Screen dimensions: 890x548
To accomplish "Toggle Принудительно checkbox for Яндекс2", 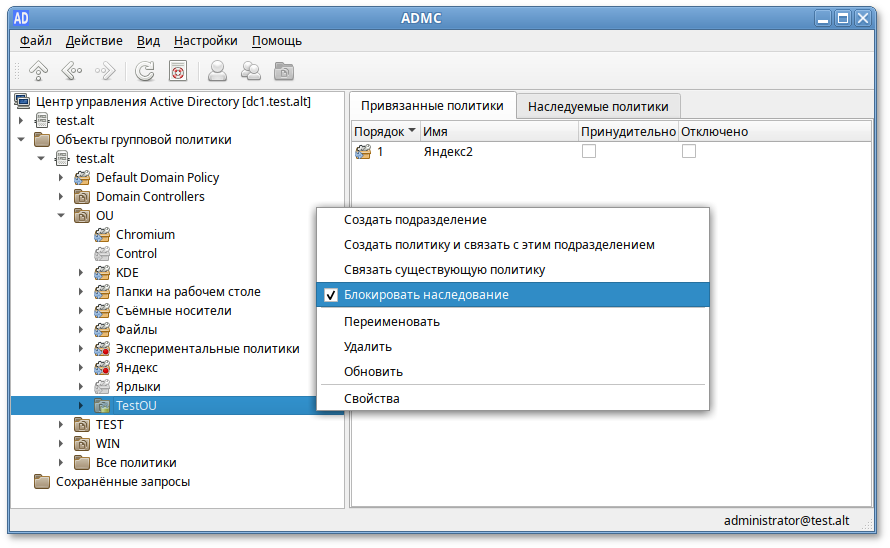I will pos(589,151).
